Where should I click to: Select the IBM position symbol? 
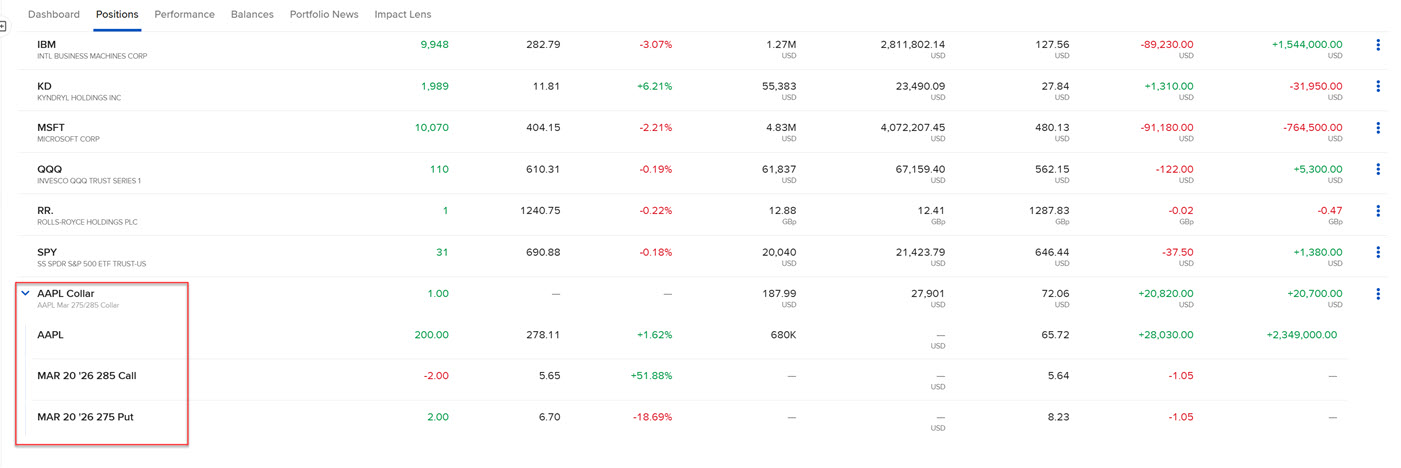point(47,45)
